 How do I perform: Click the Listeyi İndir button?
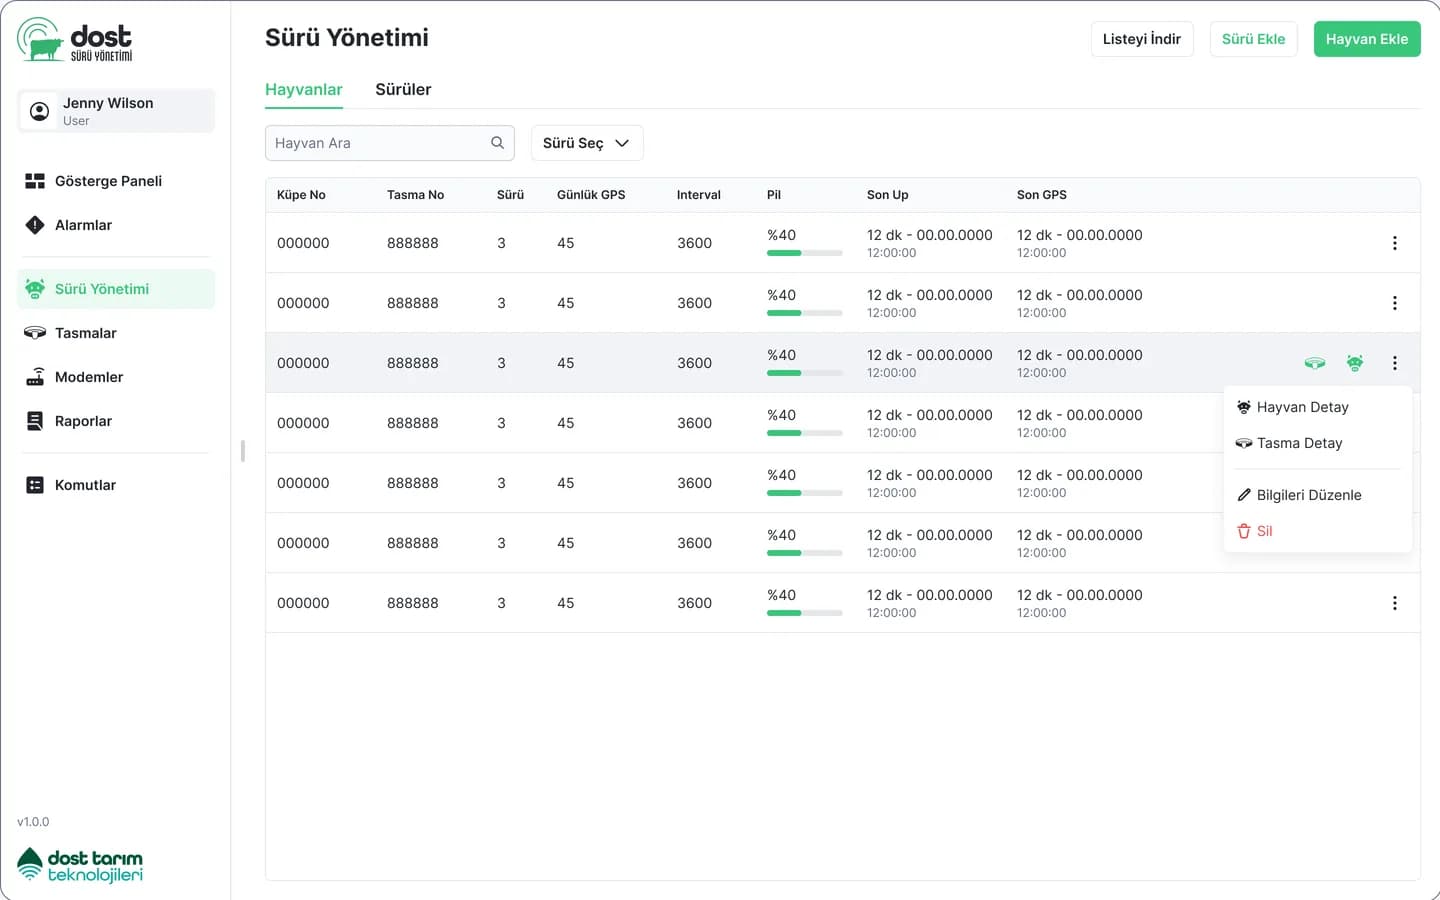coord(1142,39)
